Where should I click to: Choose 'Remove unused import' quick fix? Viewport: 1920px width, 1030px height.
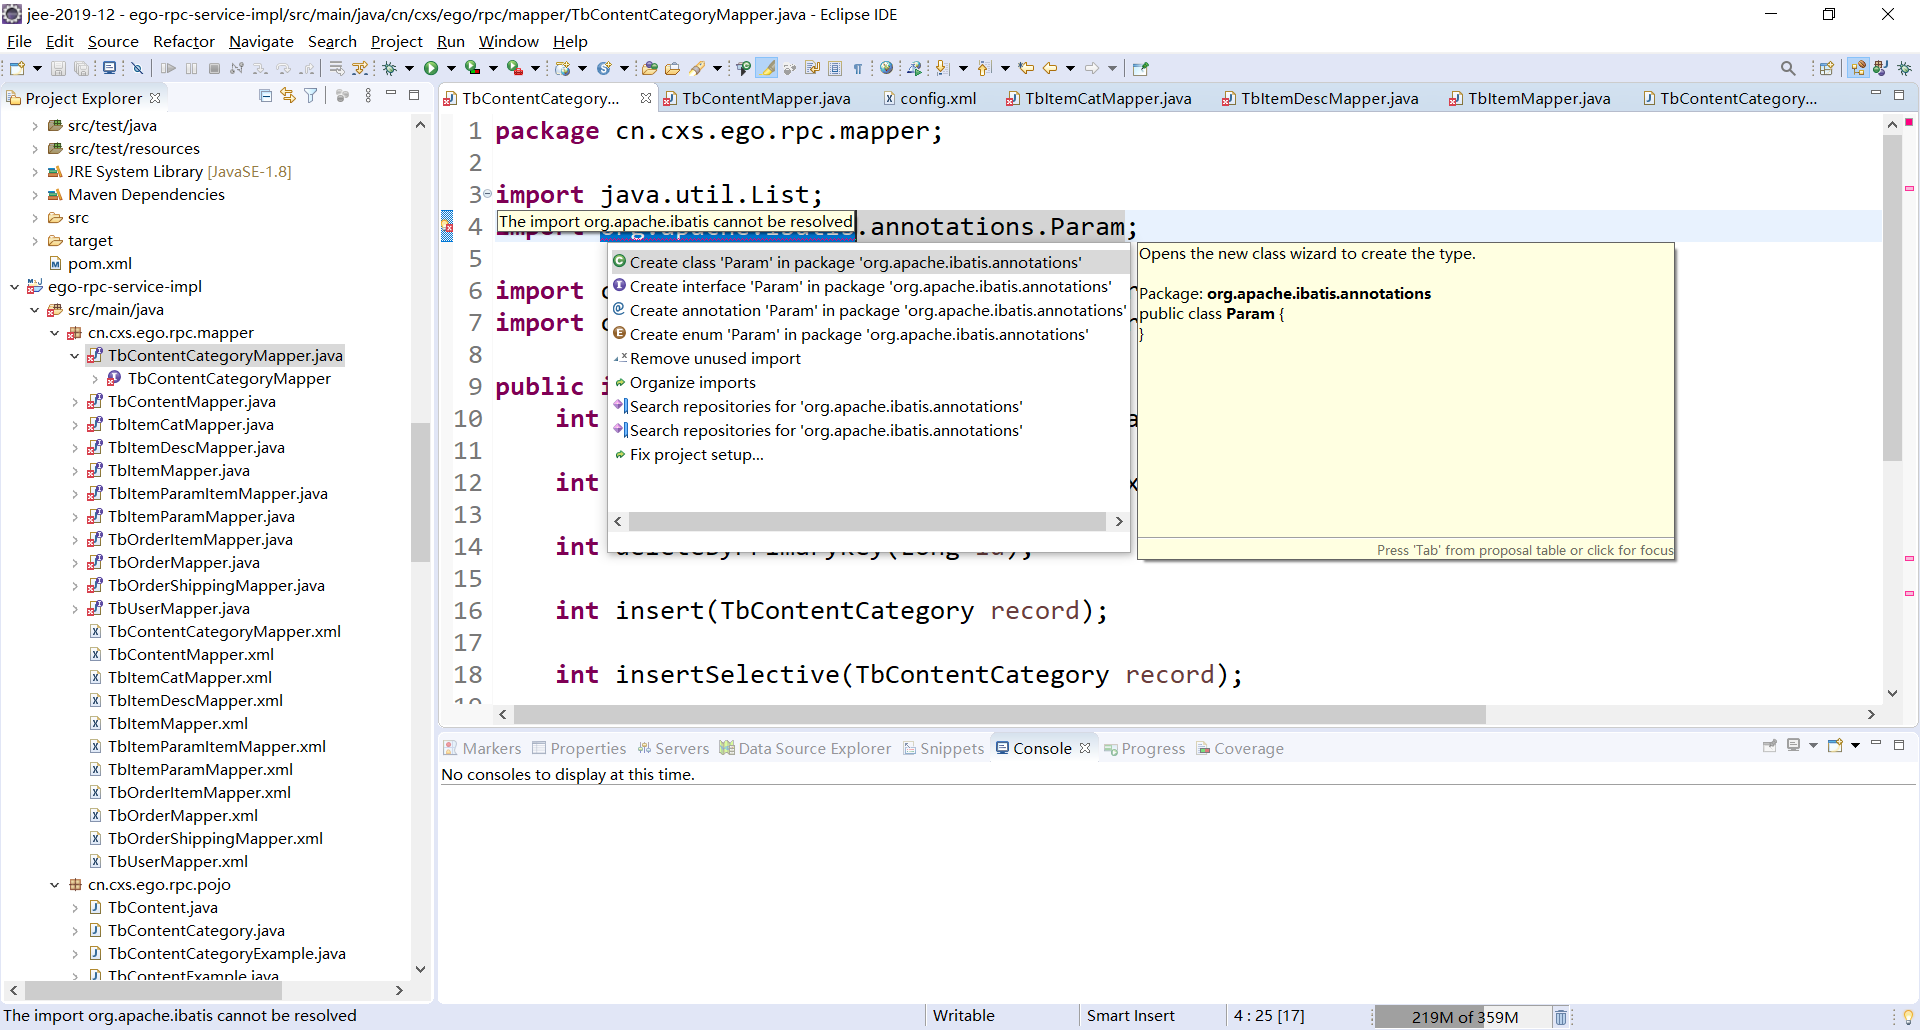pyautogui.click(x=715, y=358)
